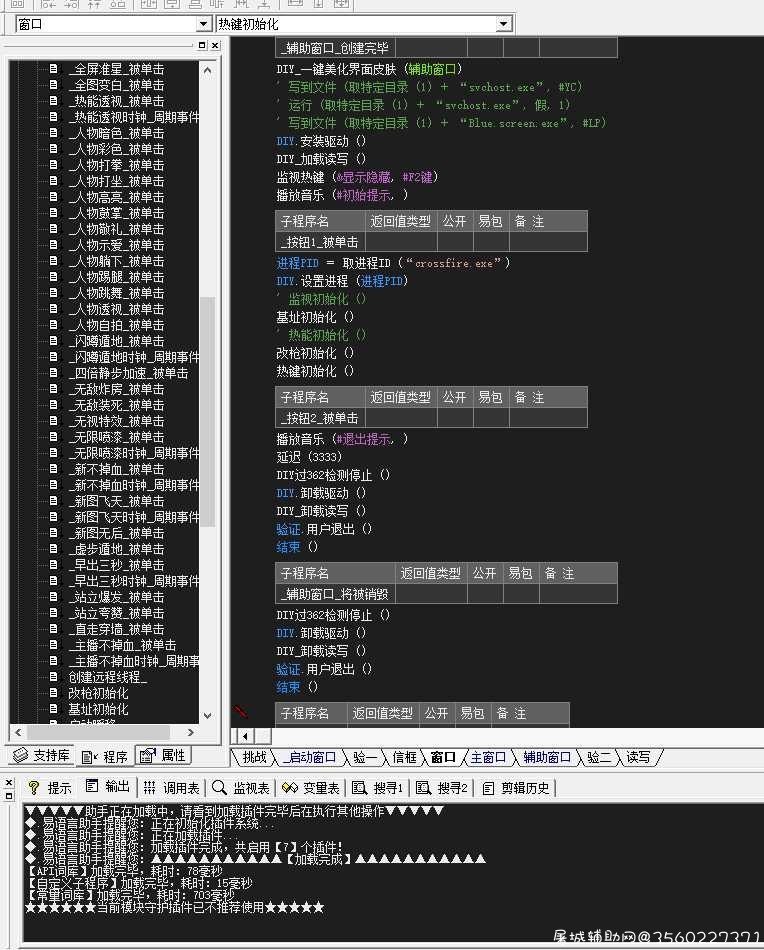Click the code line DIY_加载读写 ()
Screen dimensions: 764x950
(321, 159)
